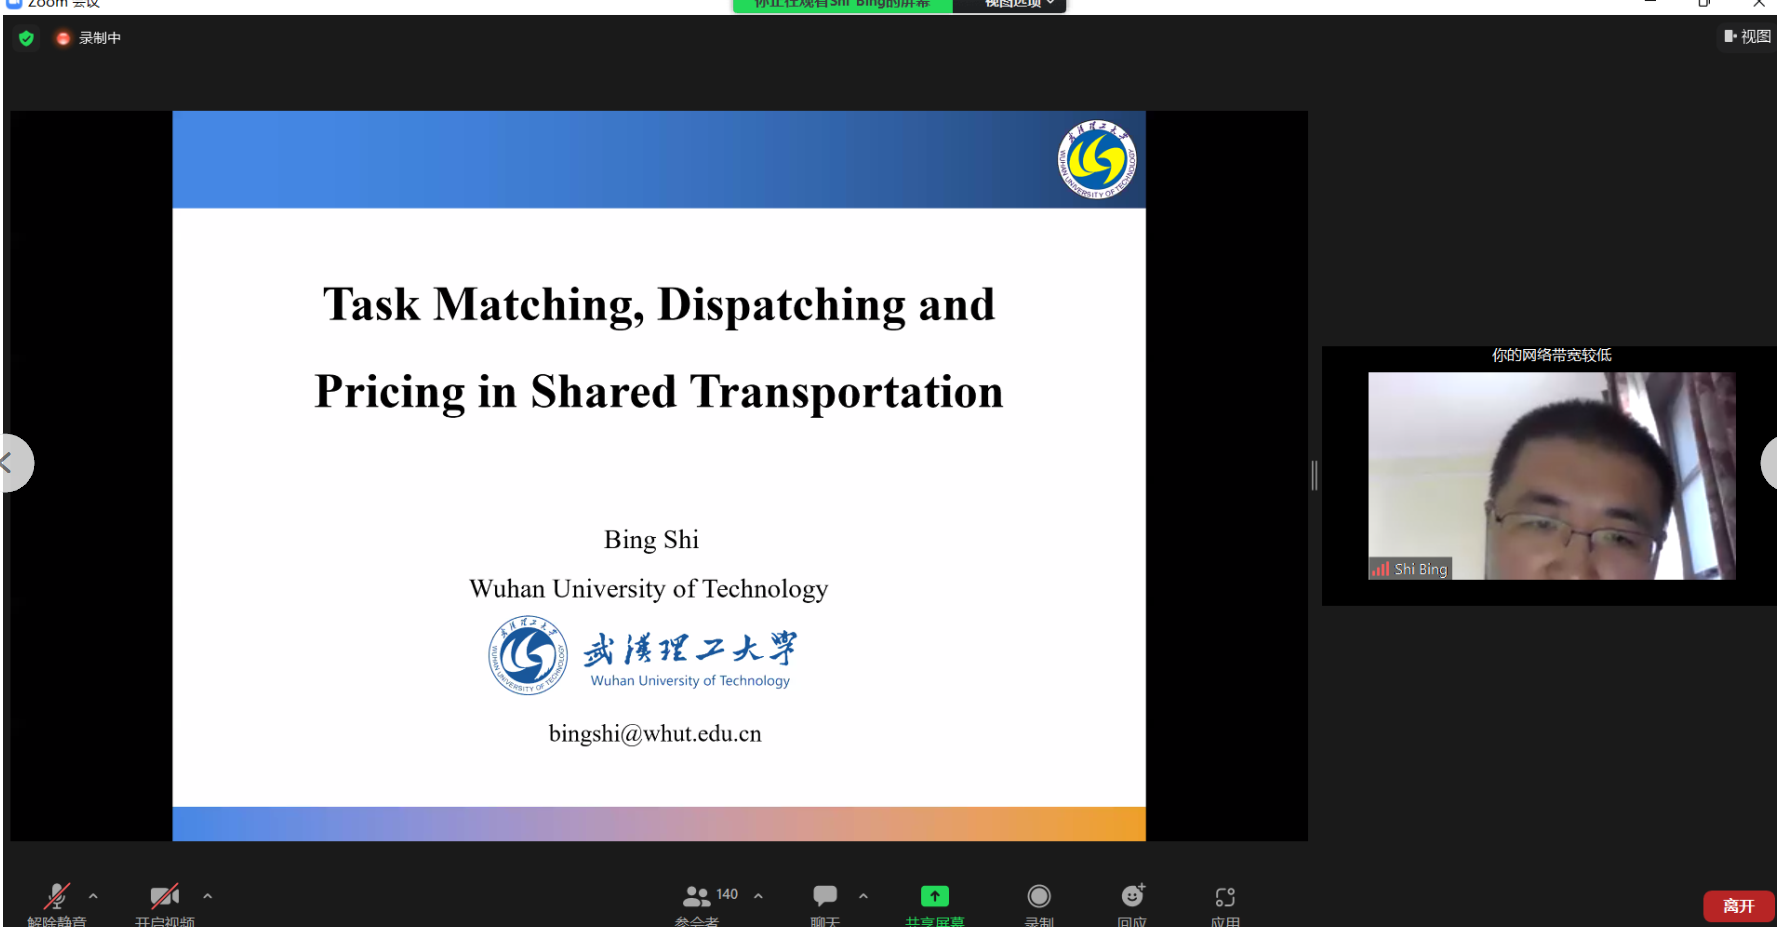Click divider handle between slide and video
Viewport: 1777px width, 927px height.
1314,475
